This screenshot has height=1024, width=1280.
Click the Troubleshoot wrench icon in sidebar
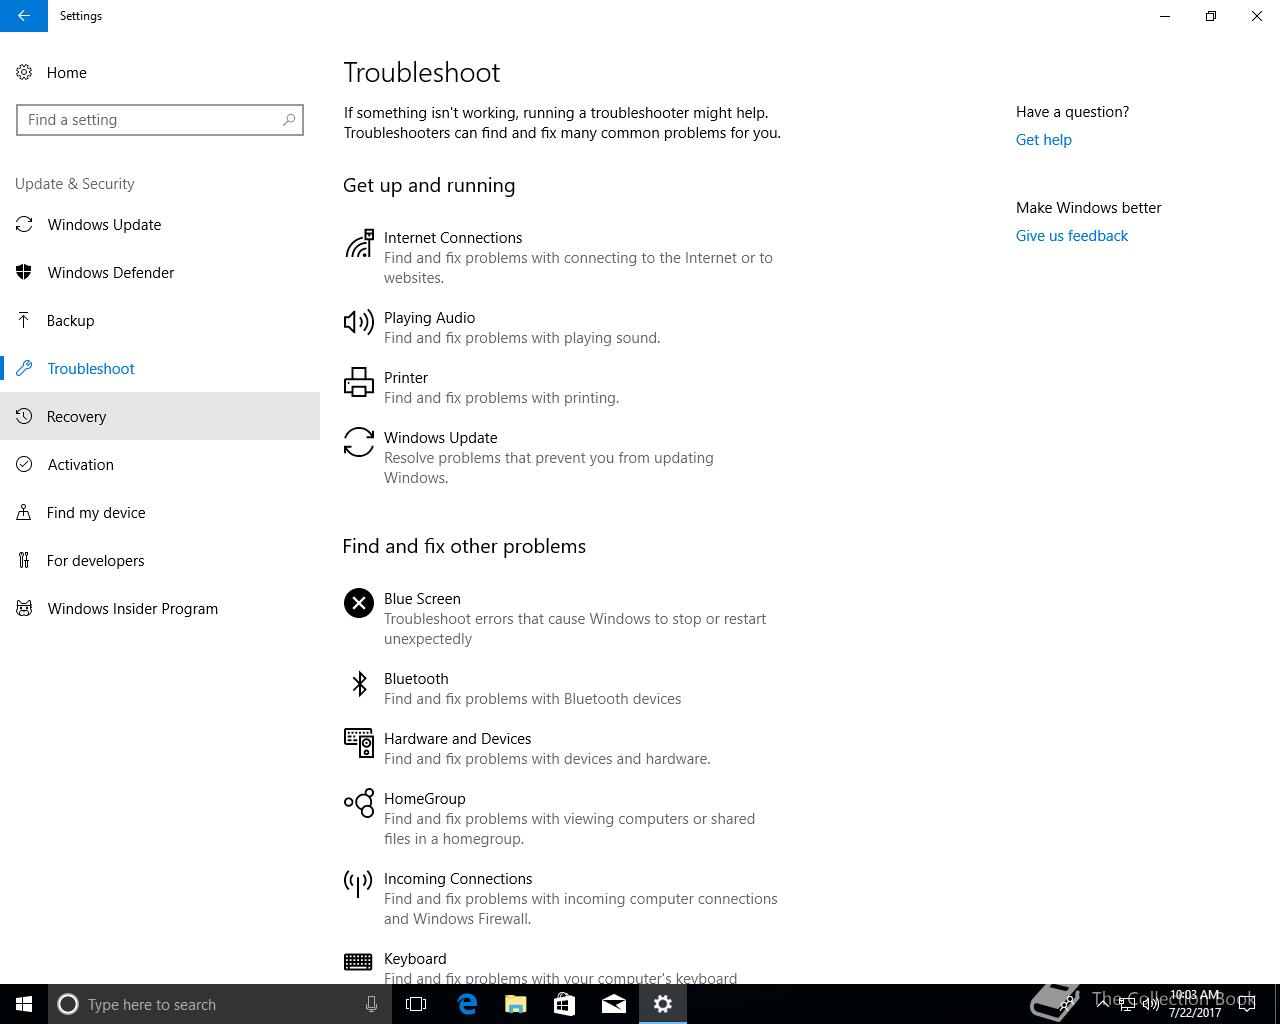tap(24, 368)
